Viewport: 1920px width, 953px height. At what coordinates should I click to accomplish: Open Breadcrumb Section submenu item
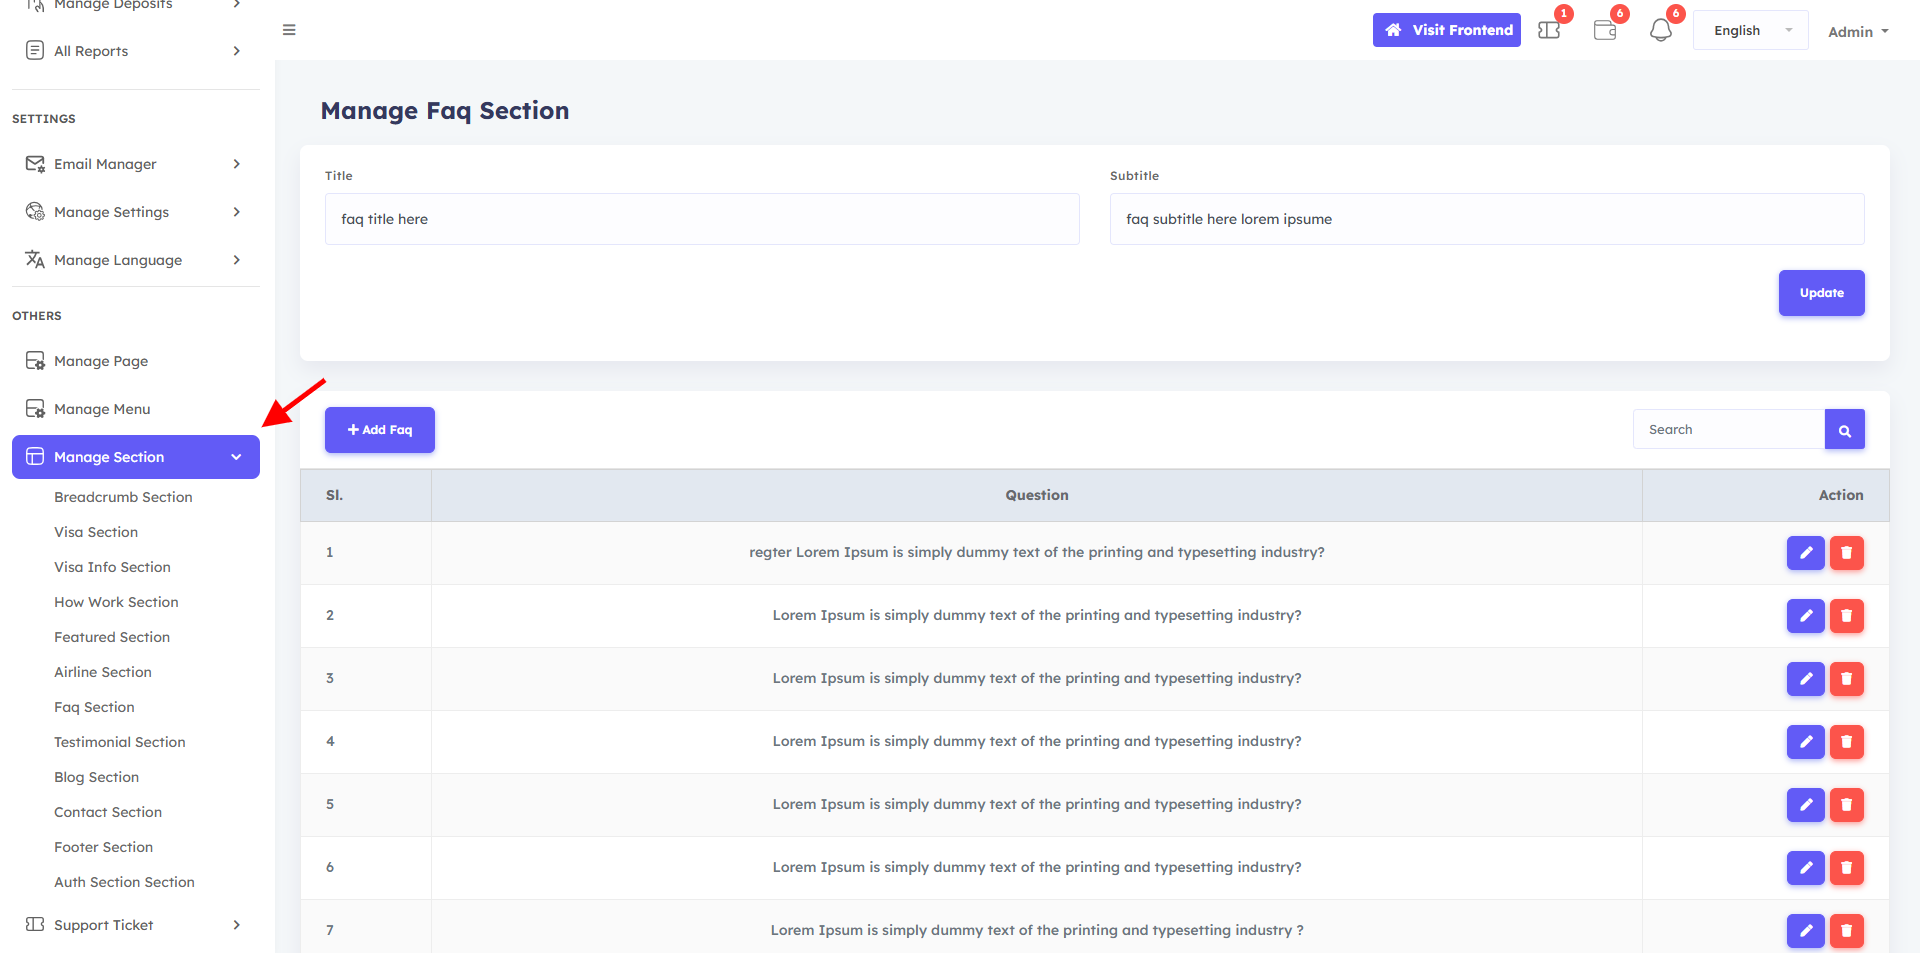[123, 497]
